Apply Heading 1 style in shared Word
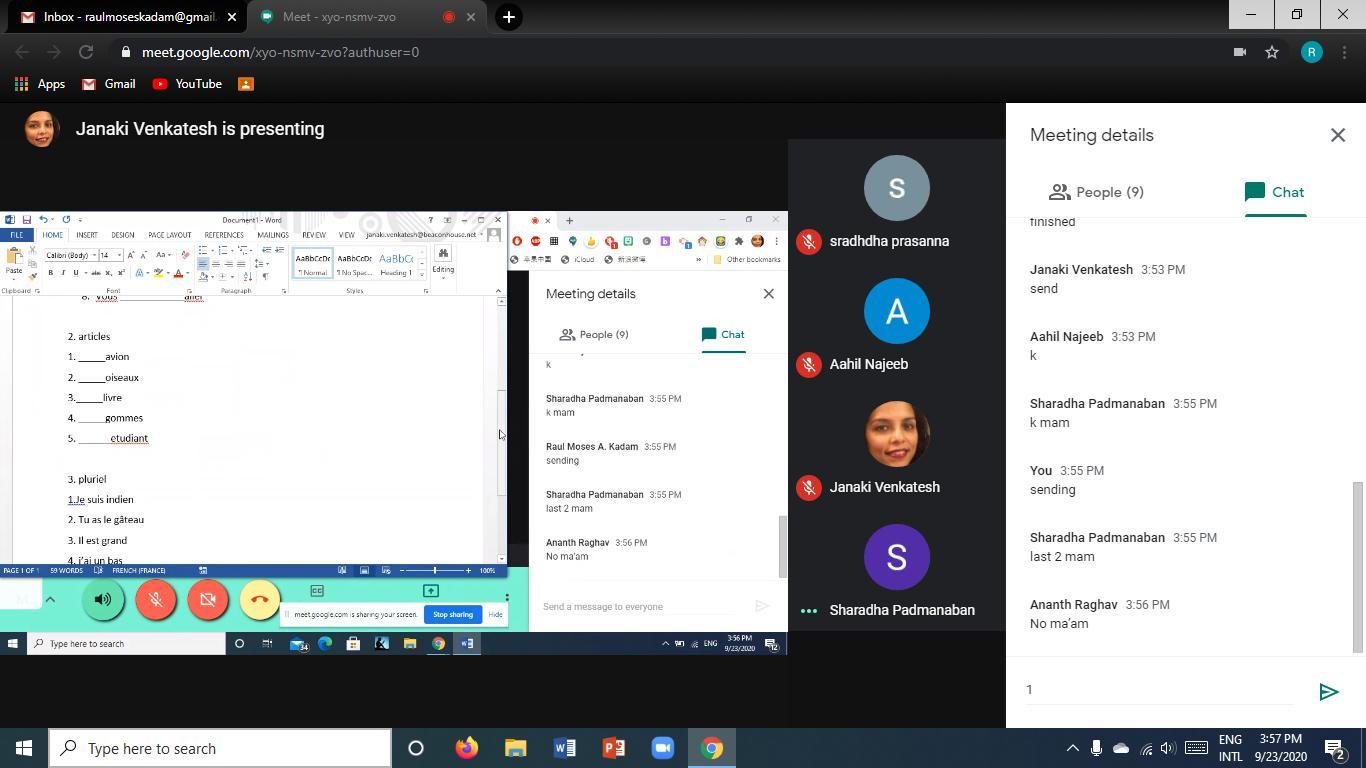This screenshot has height=768, width=1366. (396, 263)
